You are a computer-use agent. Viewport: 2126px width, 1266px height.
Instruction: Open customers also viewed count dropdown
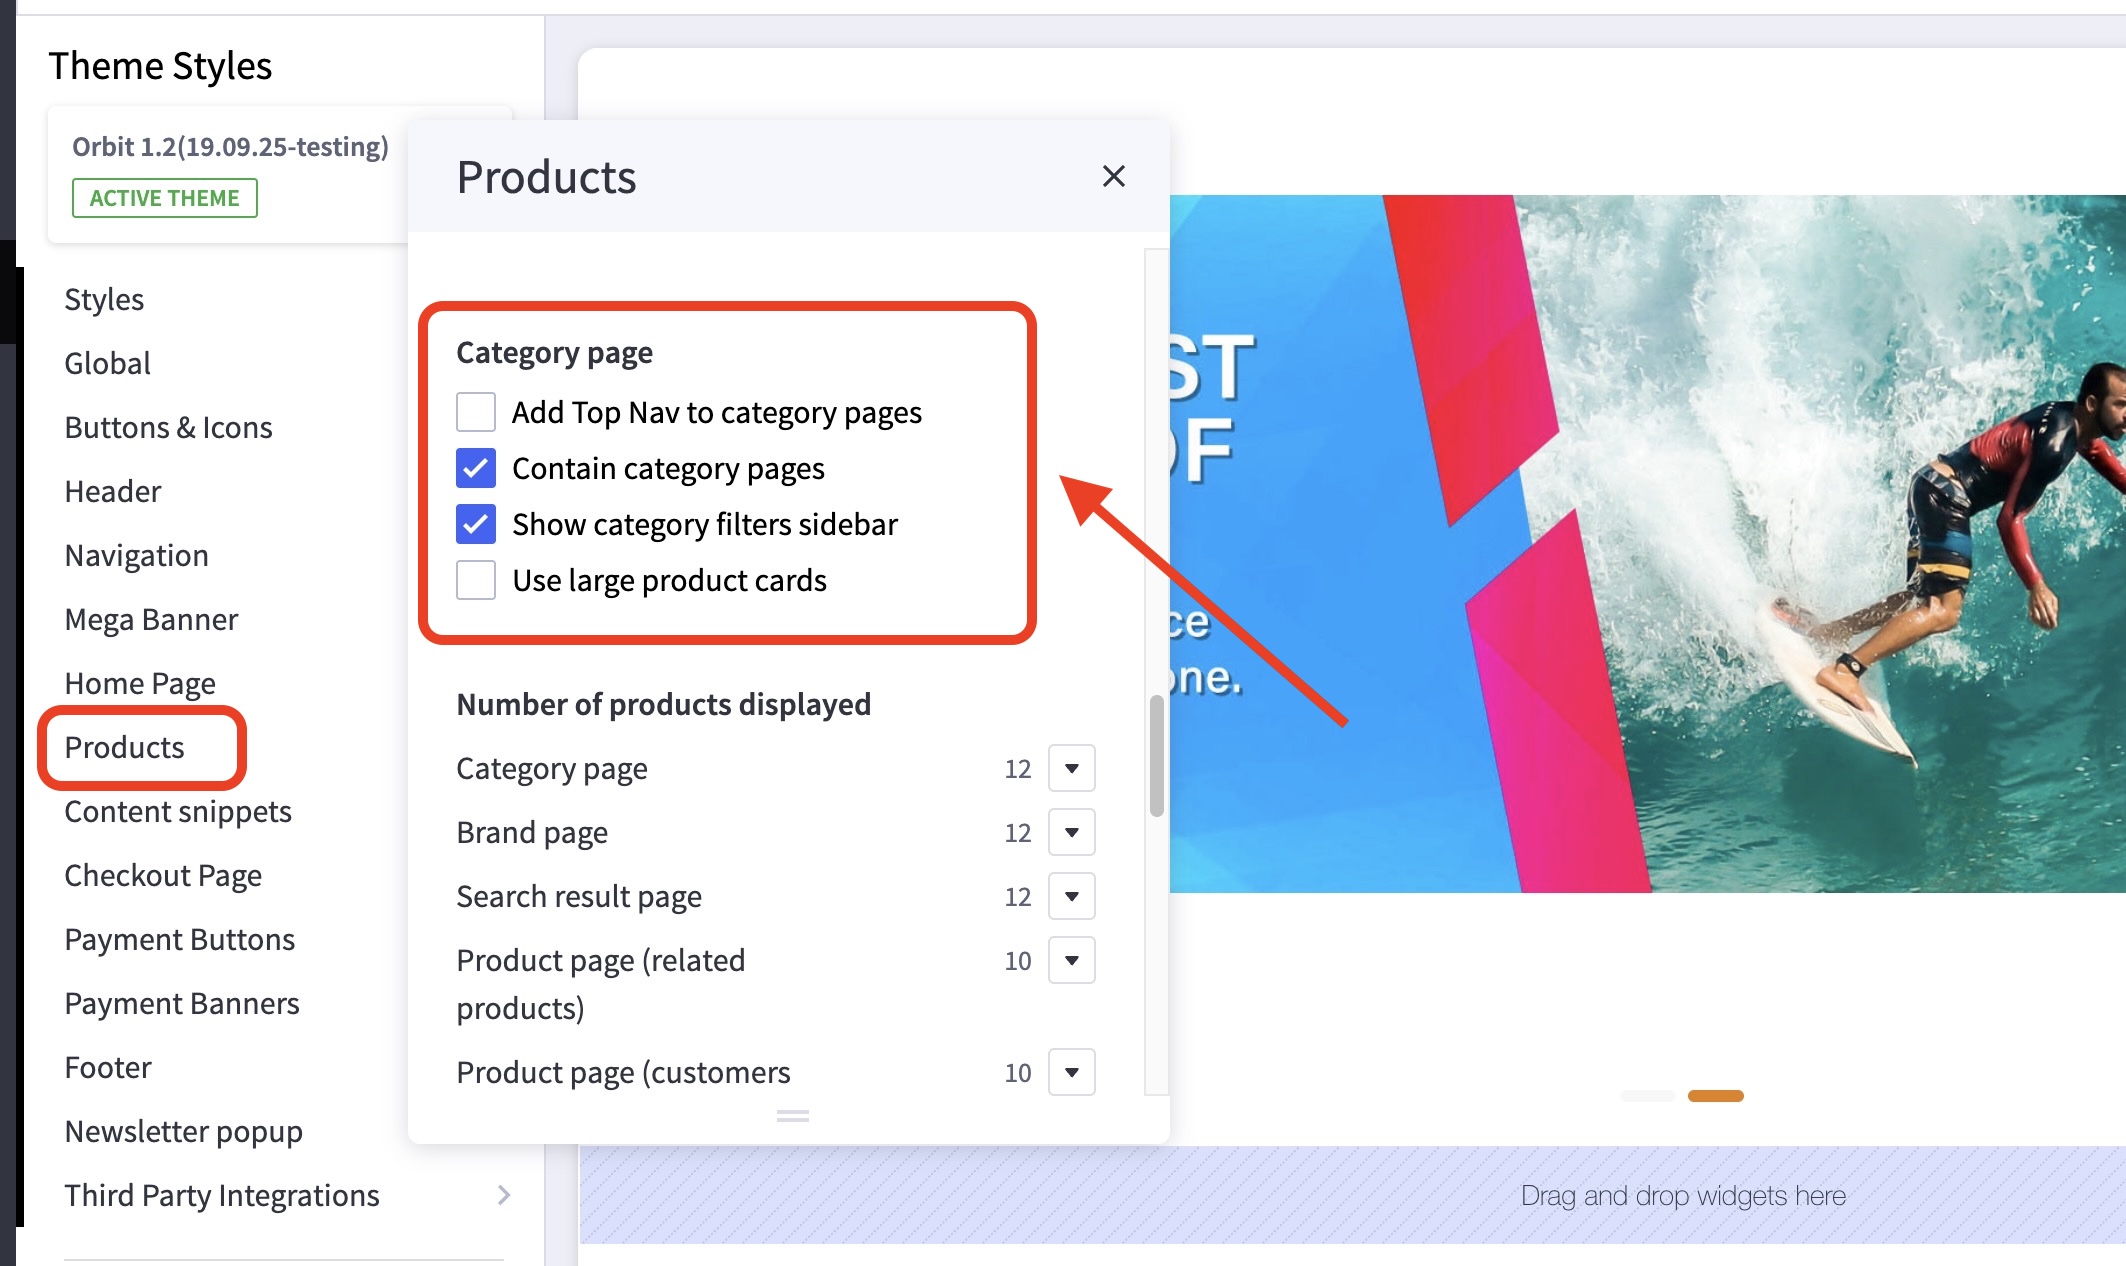(1071, 1072)
